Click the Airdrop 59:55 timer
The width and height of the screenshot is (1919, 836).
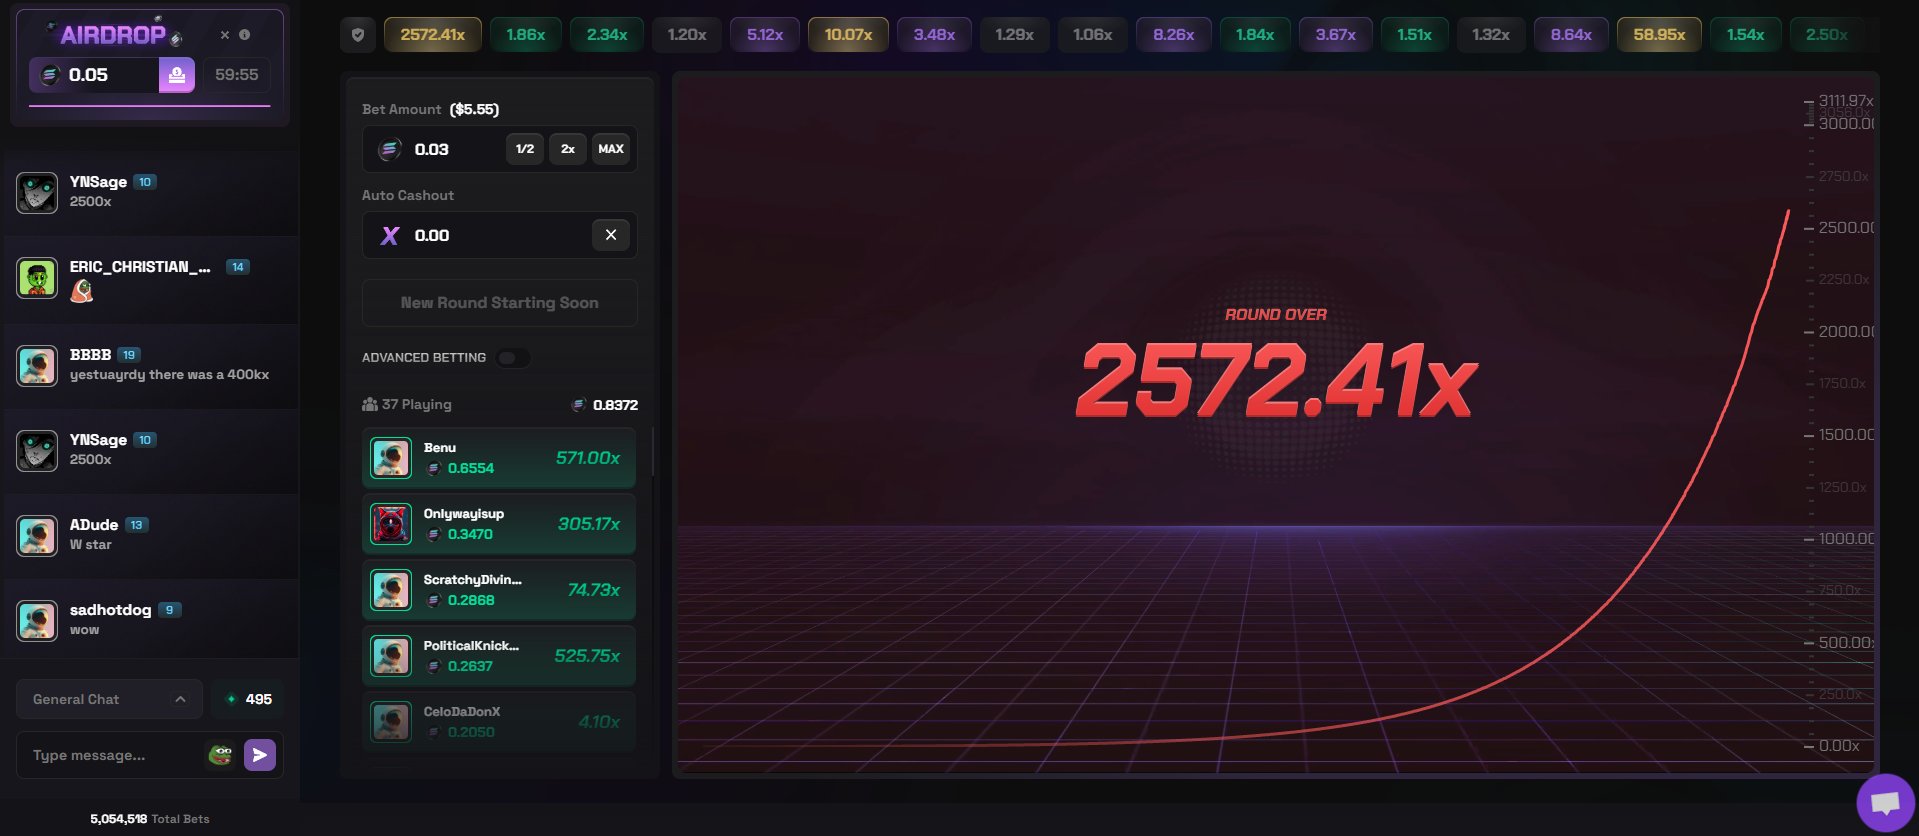tap(237, 75)
